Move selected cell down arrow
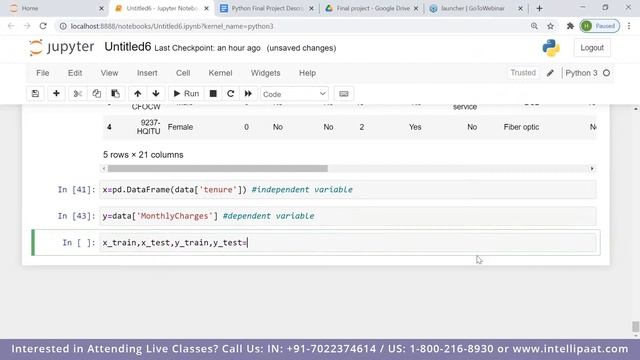This screenshot has width=640, height=360. click(156, 94)
